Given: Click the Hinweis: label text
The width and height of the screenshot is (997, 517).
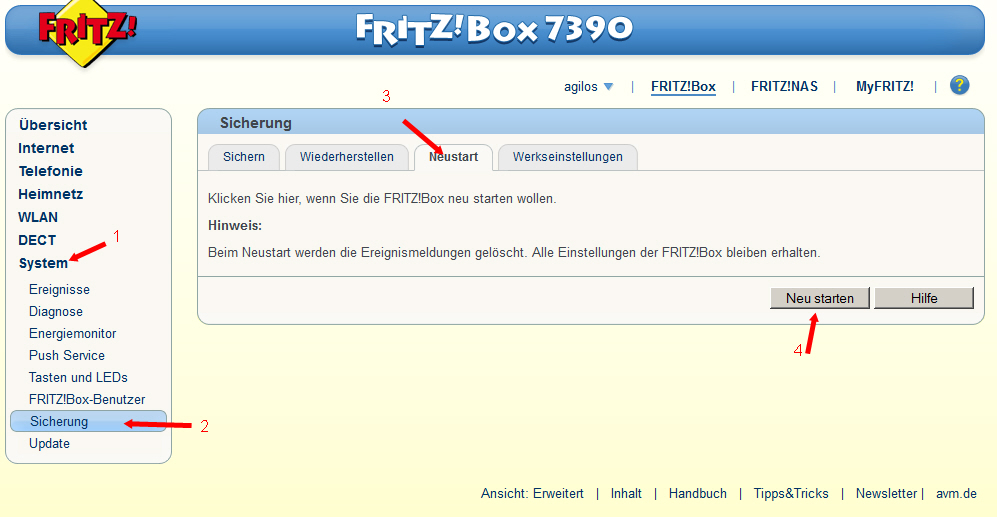Looking at the screenshot, I should [x=235, y=226].
